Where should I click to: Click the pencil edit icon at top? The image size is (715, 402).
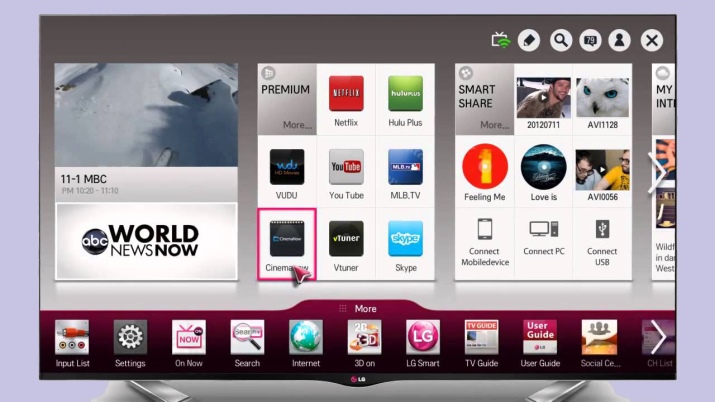click(529, 40)
